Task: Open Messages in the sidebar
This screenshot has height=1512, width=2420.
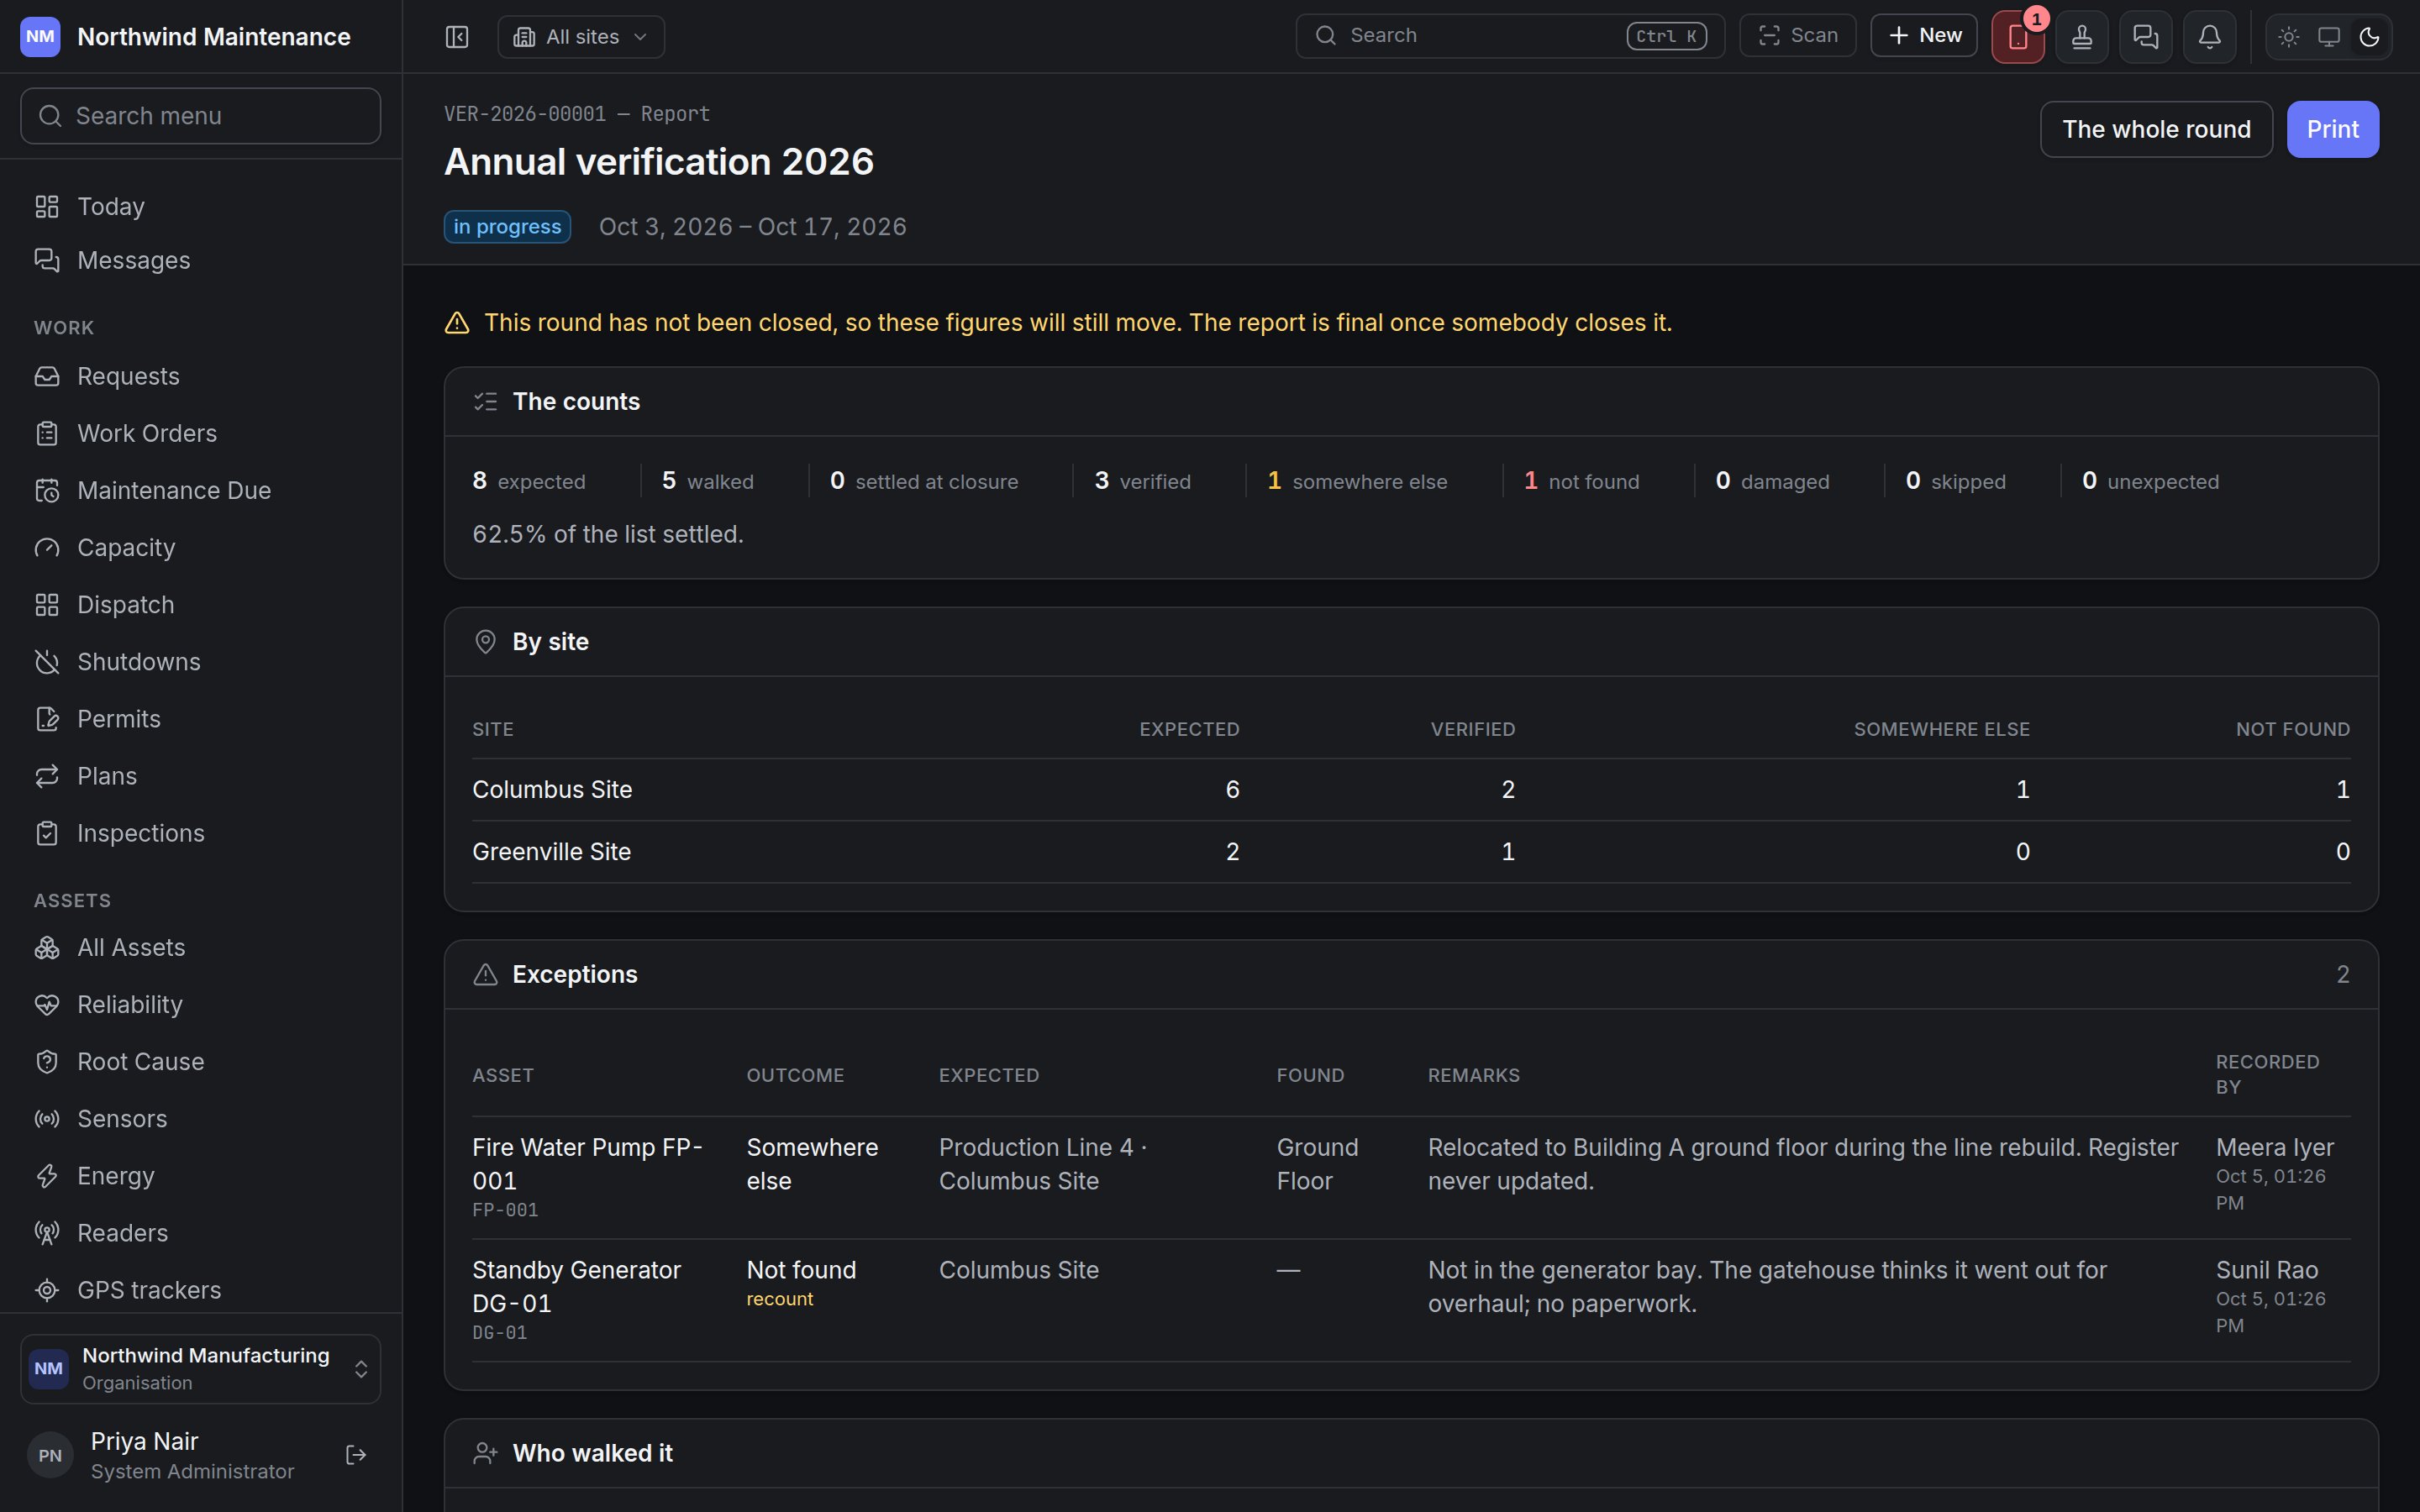Action: pyautogui.click(x=201, y=260)
